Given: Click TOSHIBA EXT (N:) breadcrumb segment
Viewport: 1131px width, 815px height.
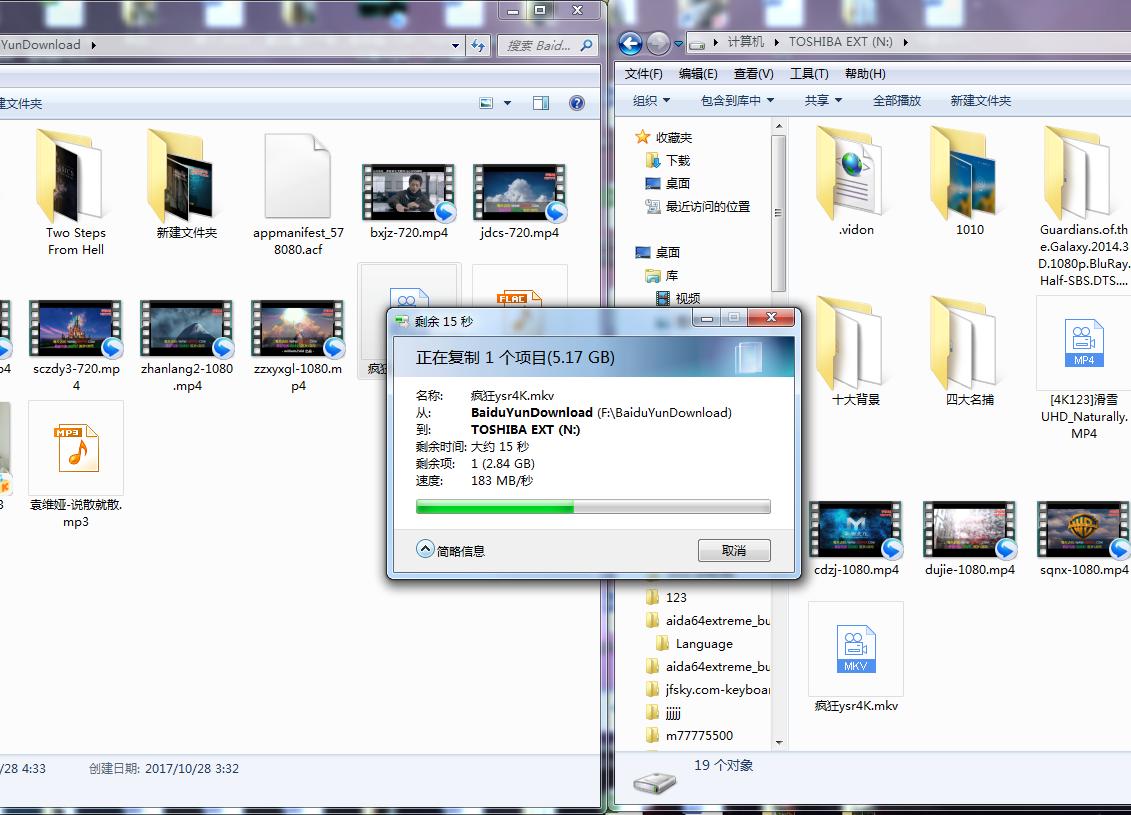Looking at the screenshot, I should (x=840, y=42).
